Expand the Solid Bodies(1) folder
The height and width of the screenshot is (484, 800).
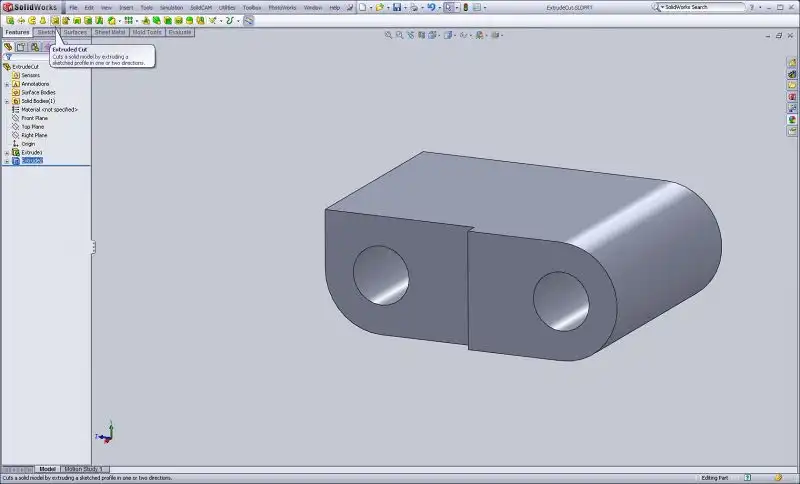tap(7, 101)
